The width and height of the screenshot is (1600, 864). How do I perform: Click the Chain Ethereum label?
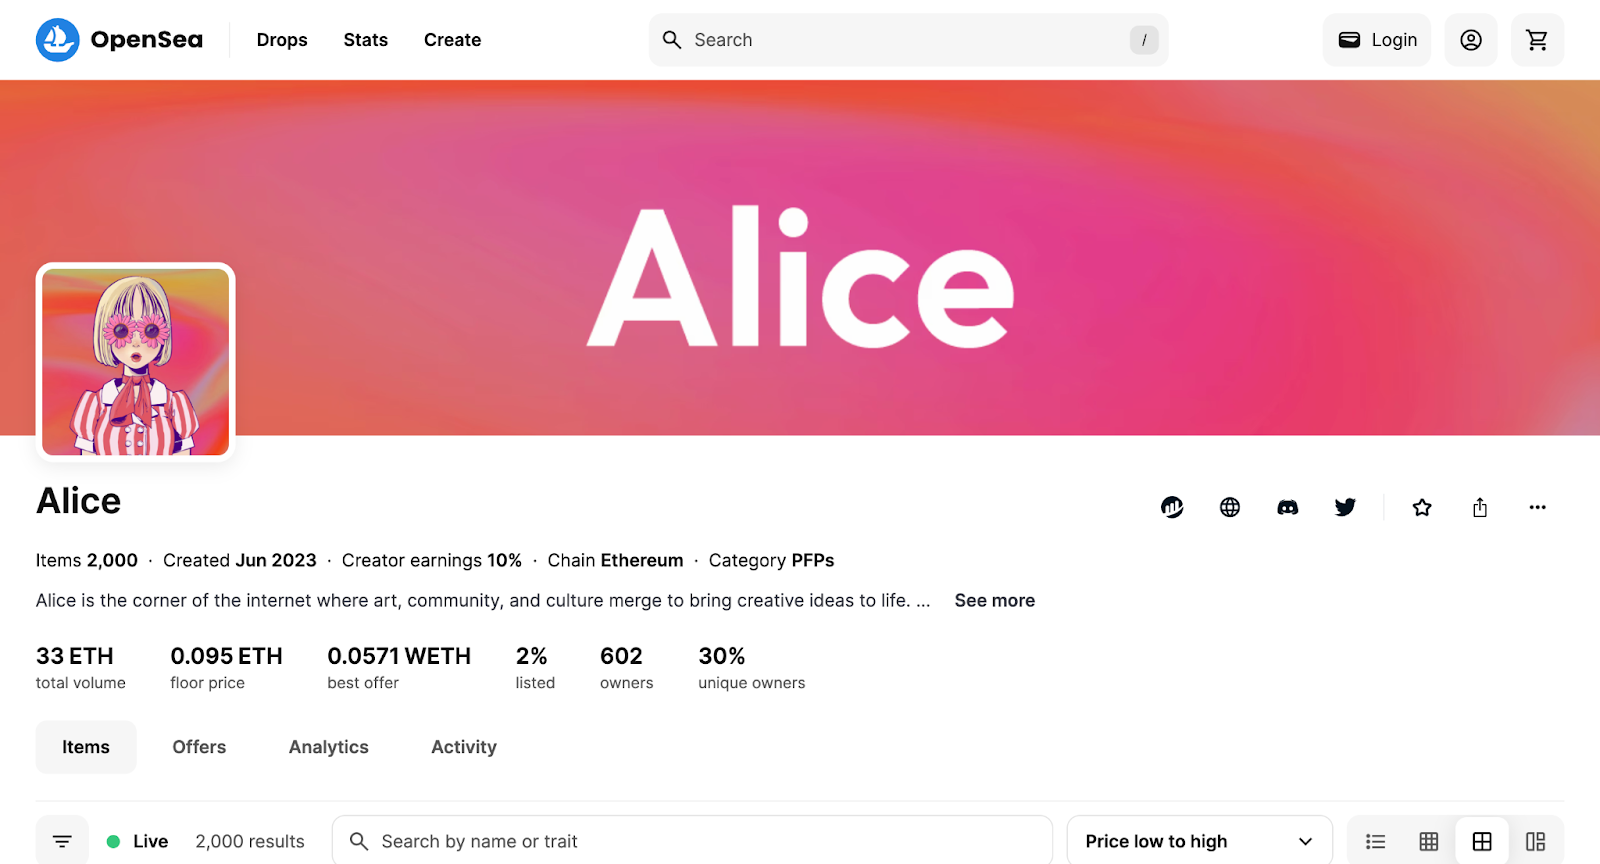point(615,560)
